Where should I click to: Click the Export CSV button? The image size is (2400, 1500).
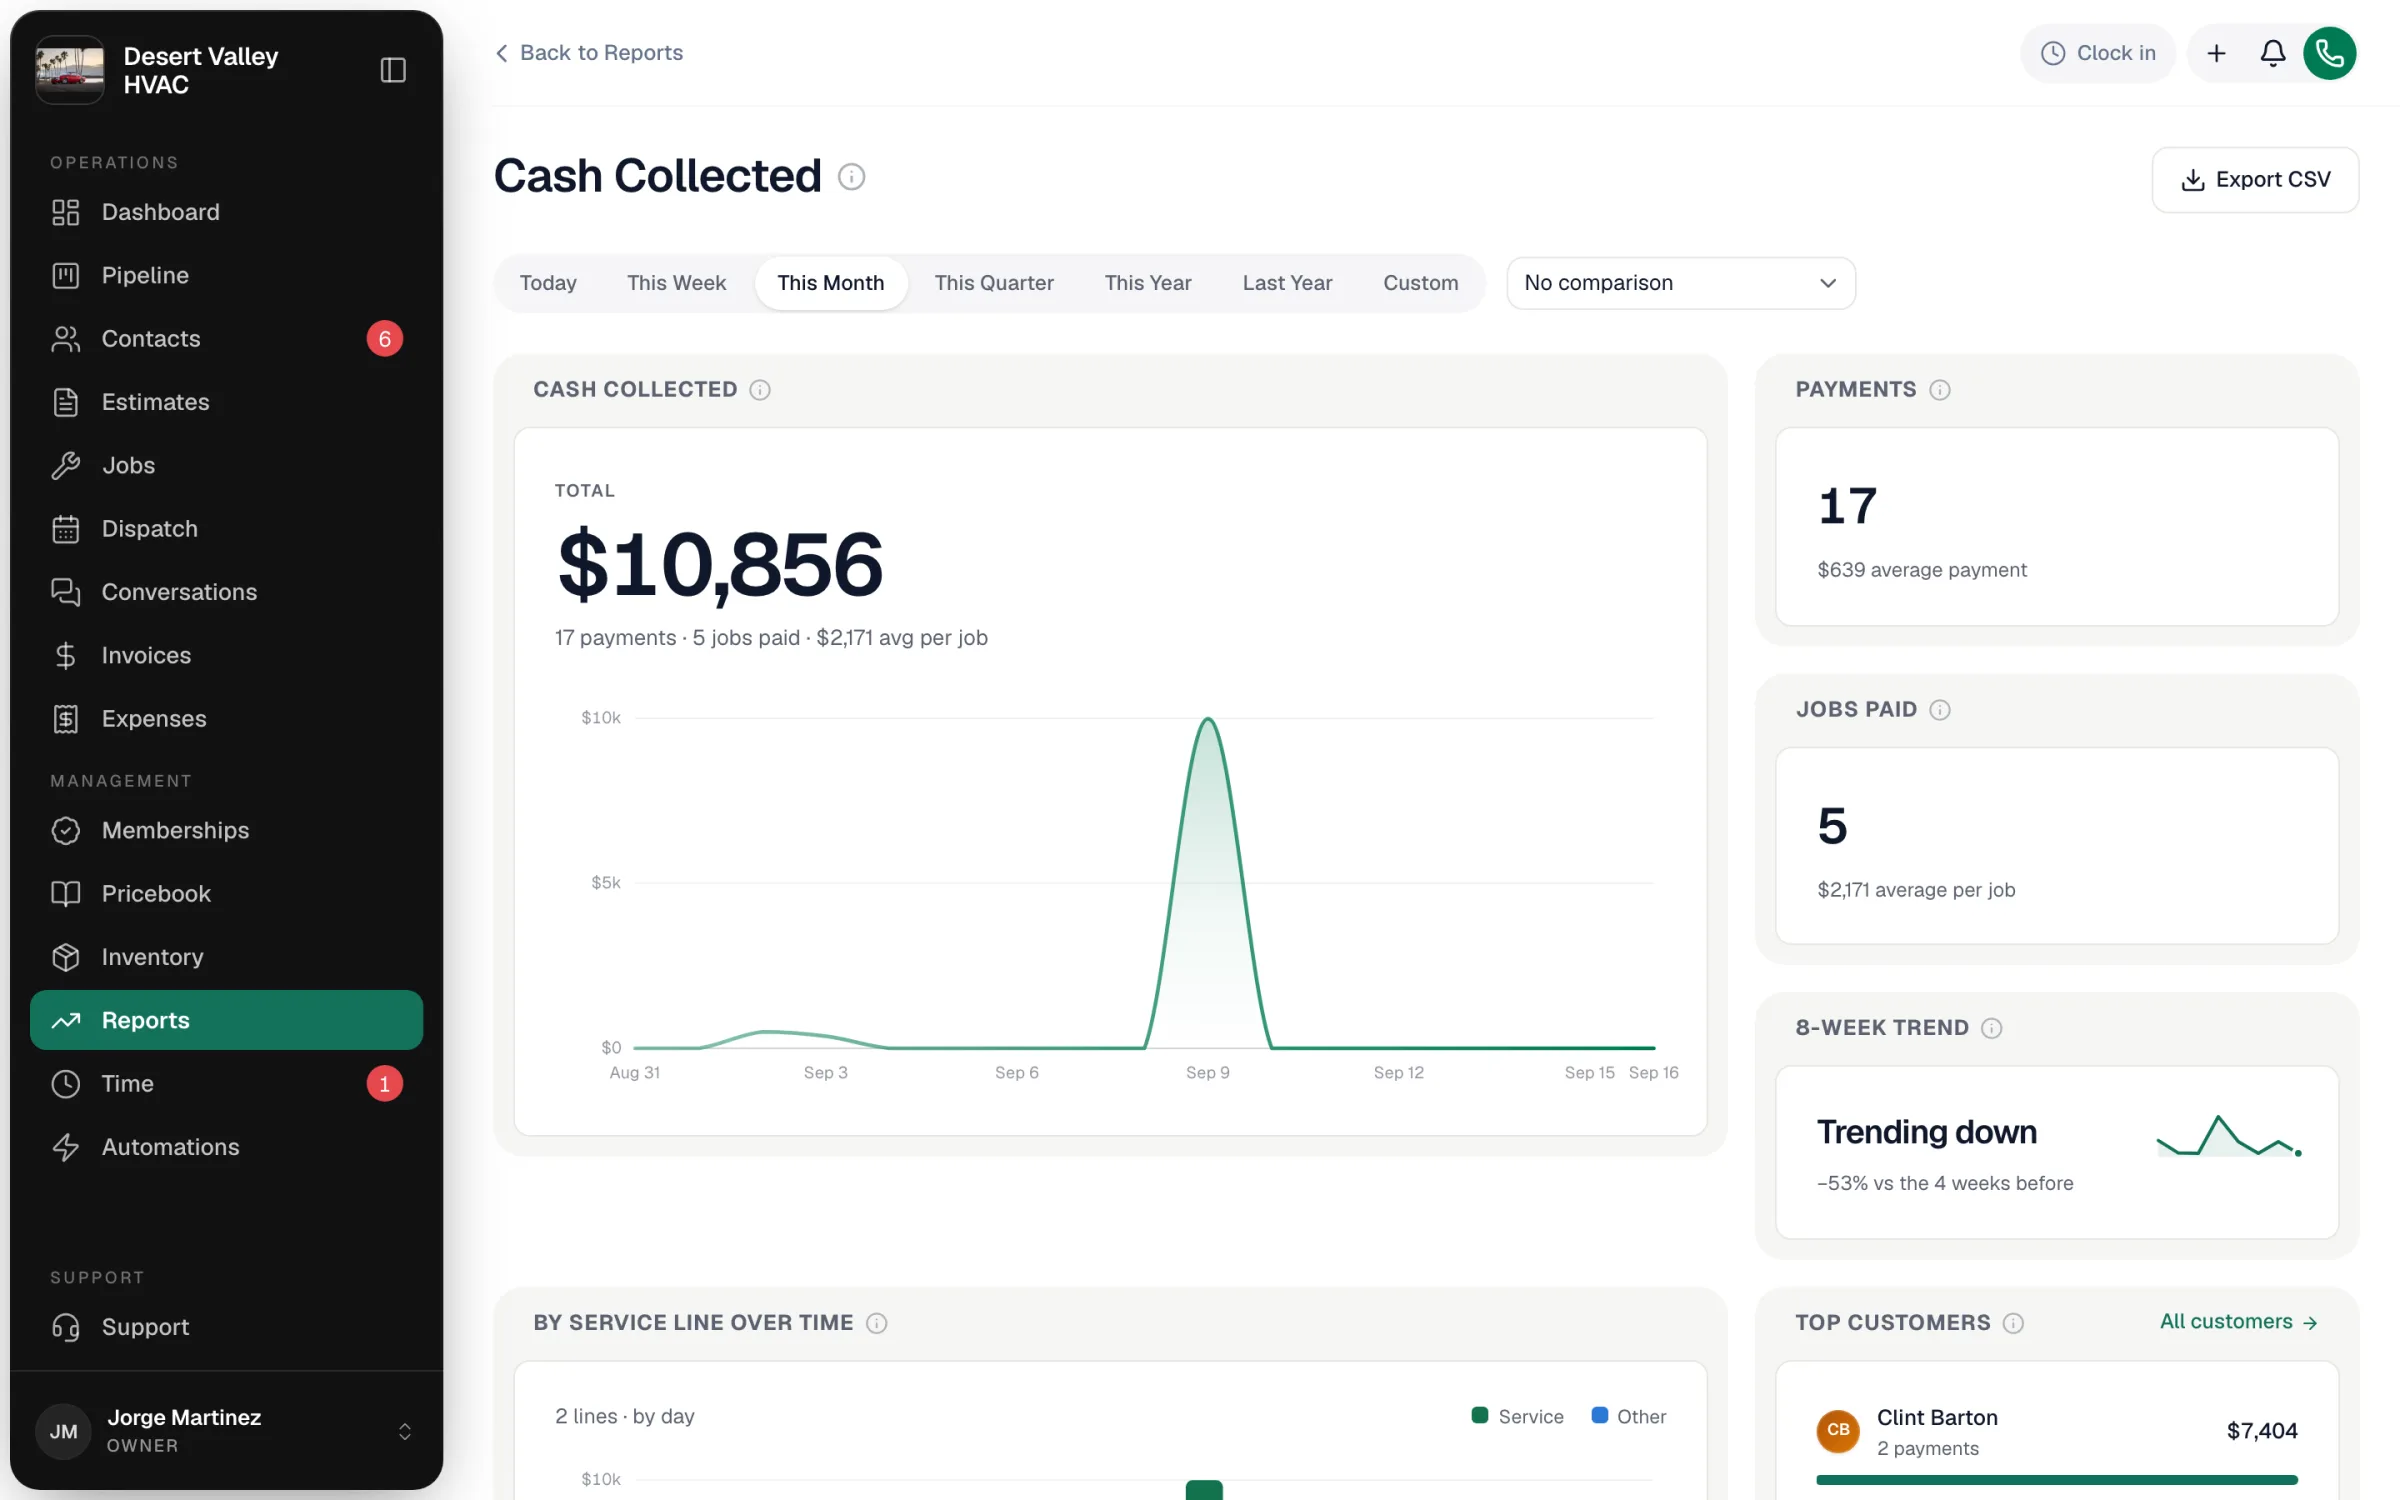pos(2255,180)
